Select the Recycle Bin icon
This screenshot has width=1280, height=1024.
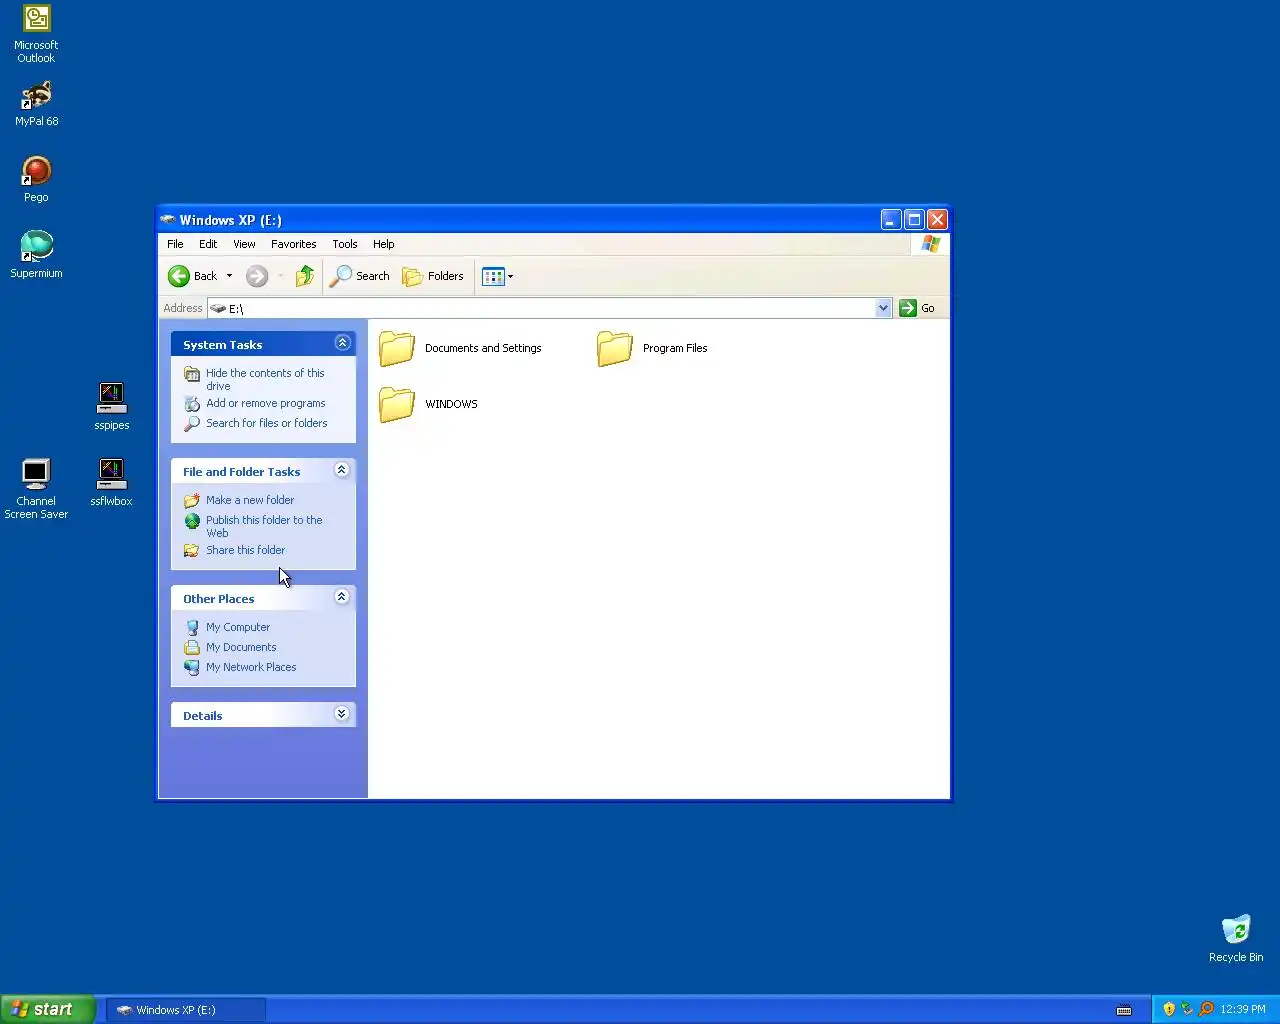click(x=1236, y=938)
